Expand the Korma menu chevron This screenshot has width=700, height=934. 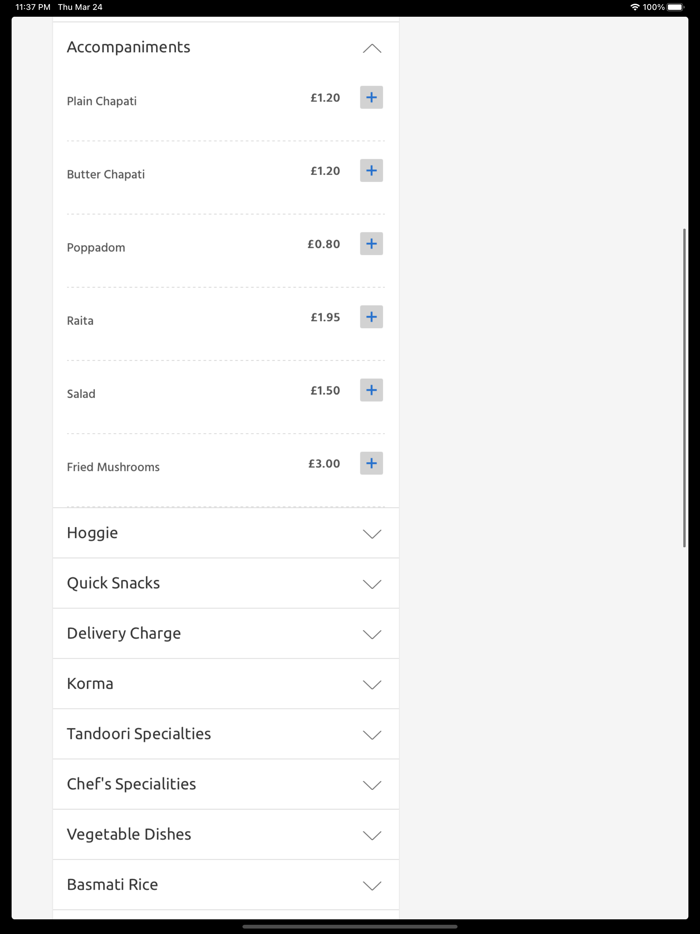(x=372, y=685)
